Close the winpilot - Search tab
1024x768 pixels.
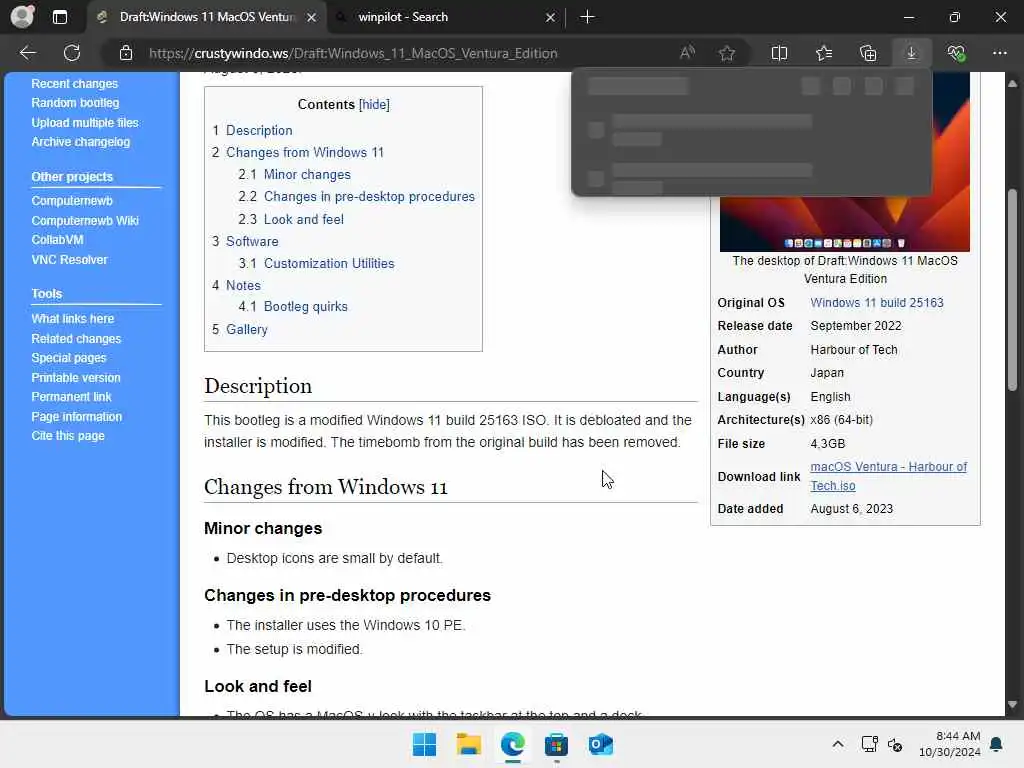[x=550, y=17]
